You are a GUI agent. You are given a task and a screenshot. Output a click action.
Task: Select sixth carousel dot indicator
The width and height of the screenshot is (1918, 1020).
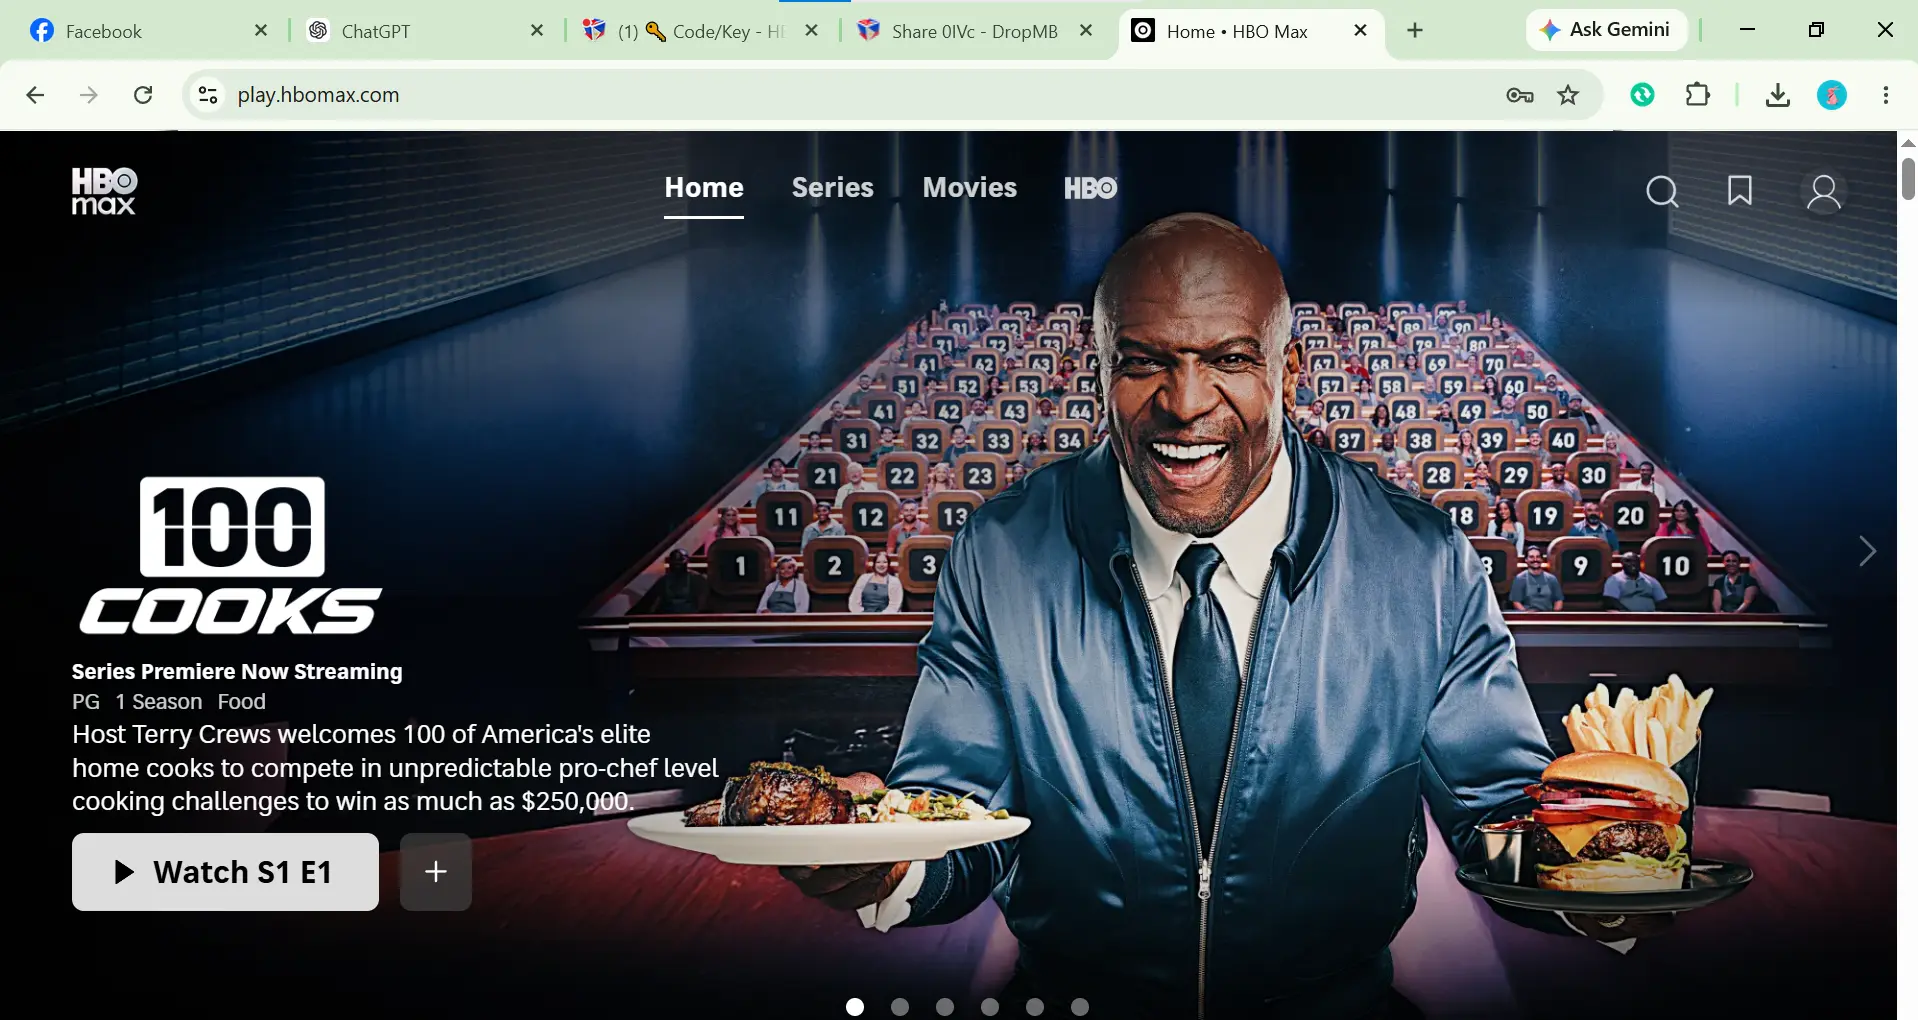tap(1080, 1007)
